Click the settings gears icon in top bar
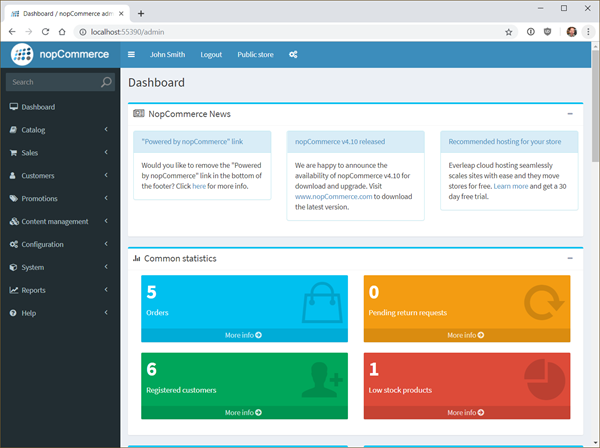This screenshot has height=448, width=600. point(293,54)
